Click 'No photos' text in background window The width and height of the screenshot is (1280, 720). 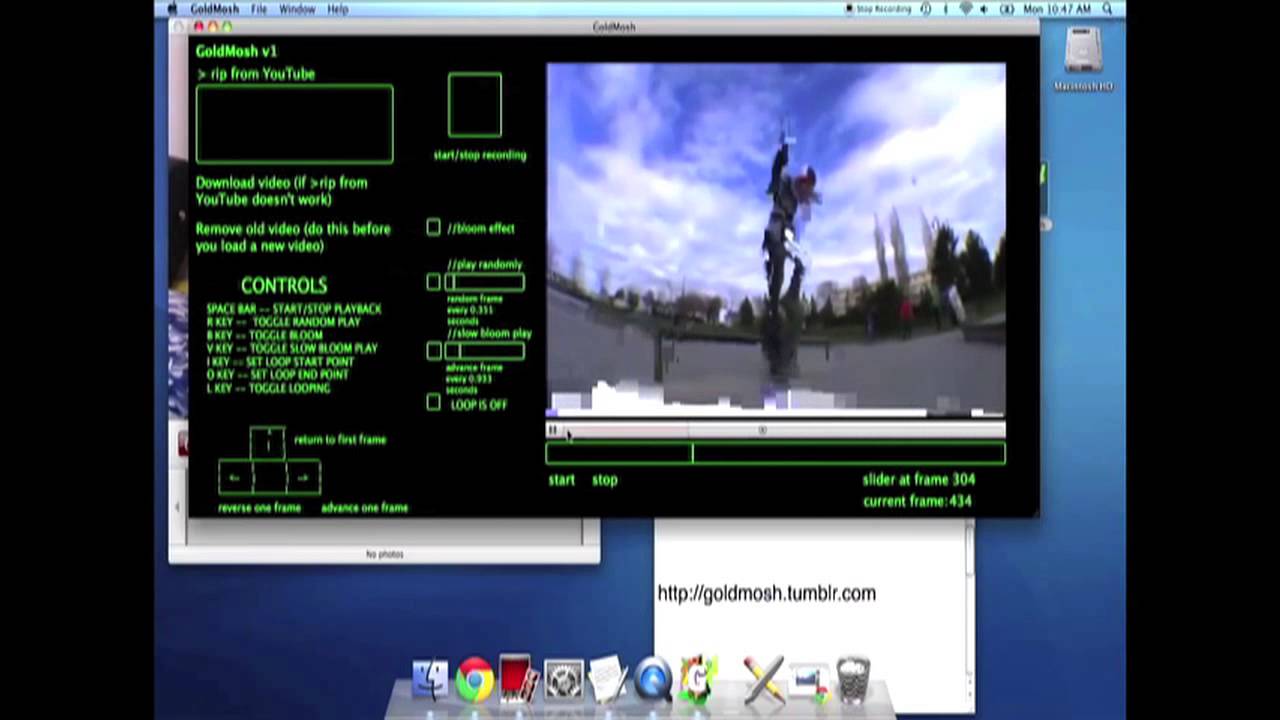pyautogui.click(x=385, y=554)
